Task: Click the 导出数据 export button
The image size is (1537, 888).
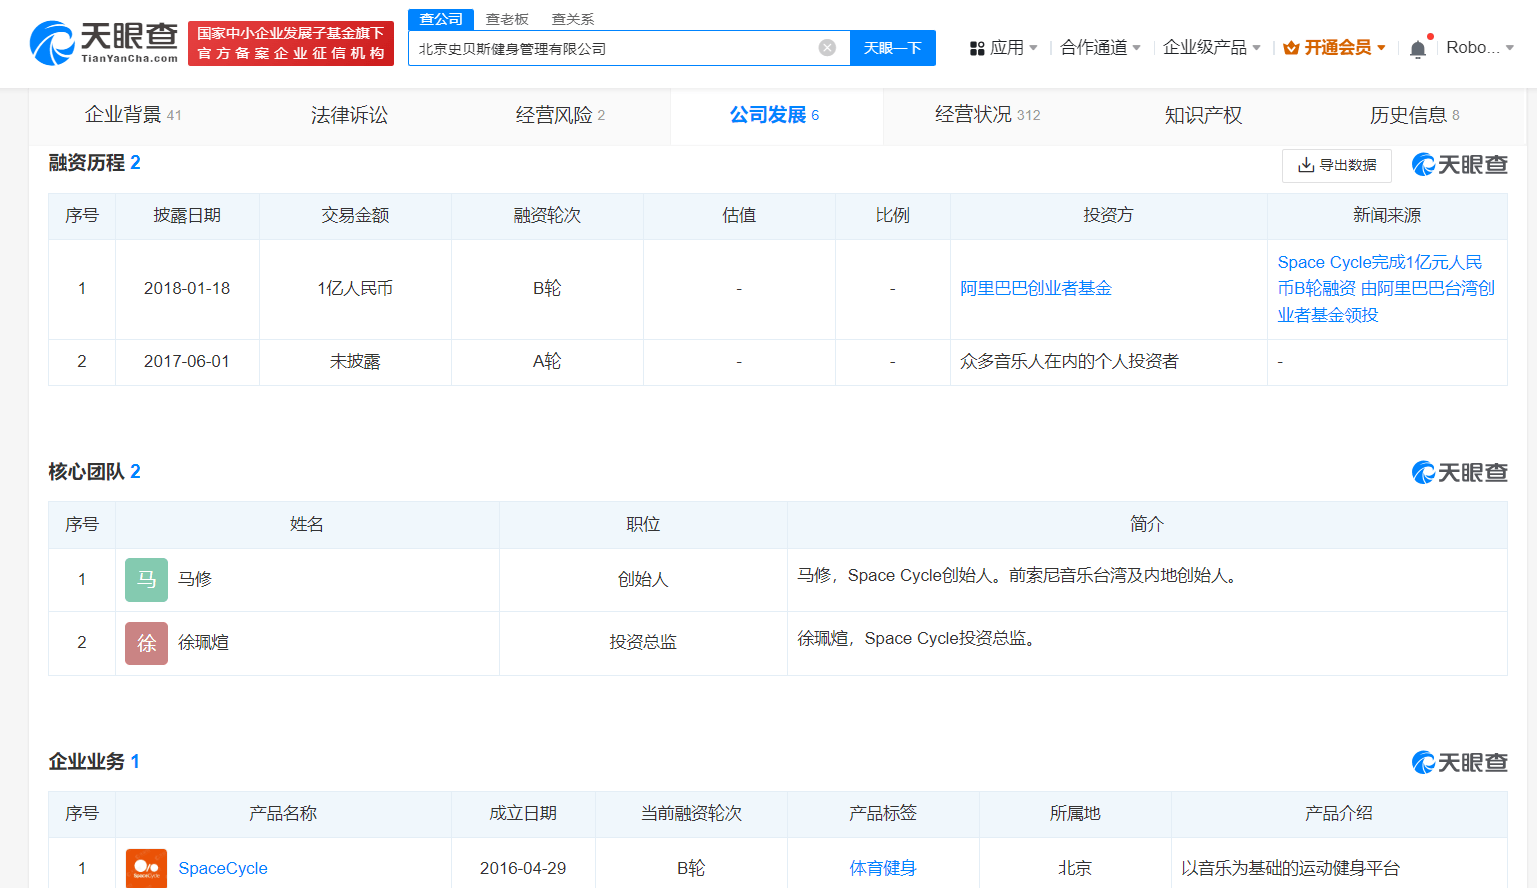Action: click(x=1336, y=165)
